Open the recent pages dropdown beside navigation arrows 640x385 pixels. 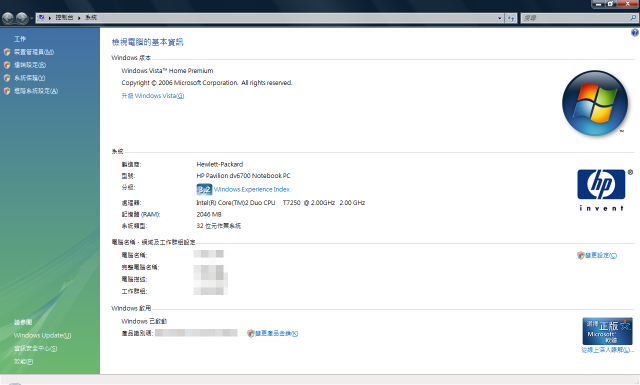[31, 18]
